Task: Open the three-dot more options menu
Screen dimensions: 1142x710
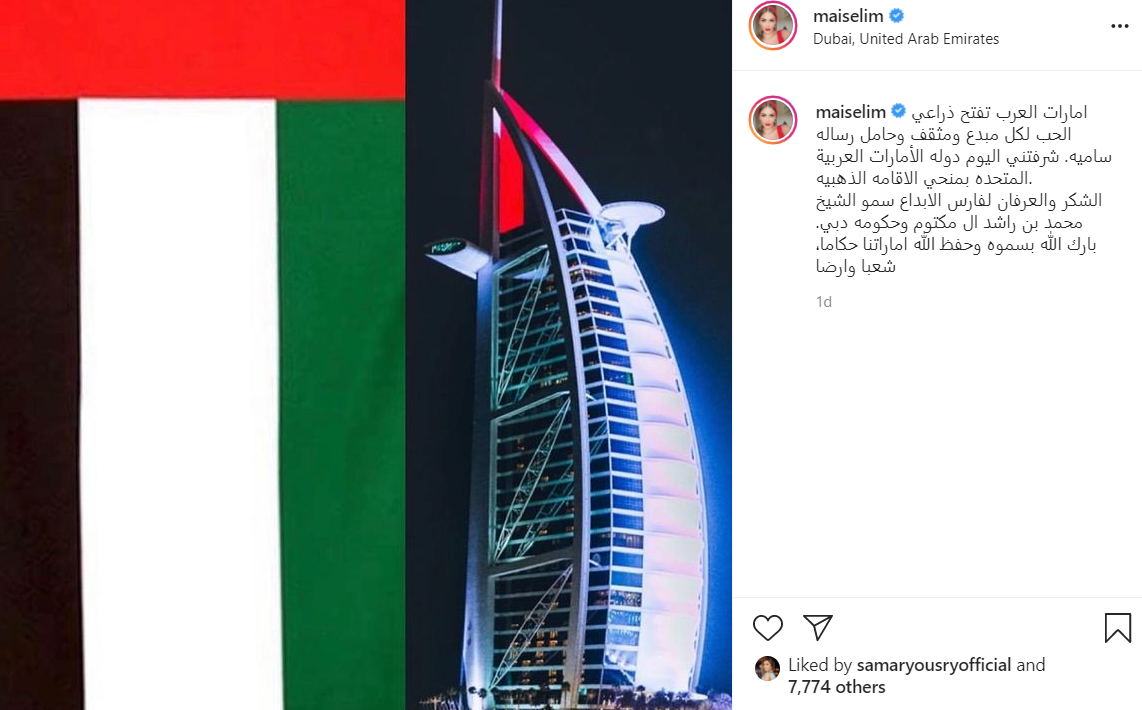Action: [1119, 26]
